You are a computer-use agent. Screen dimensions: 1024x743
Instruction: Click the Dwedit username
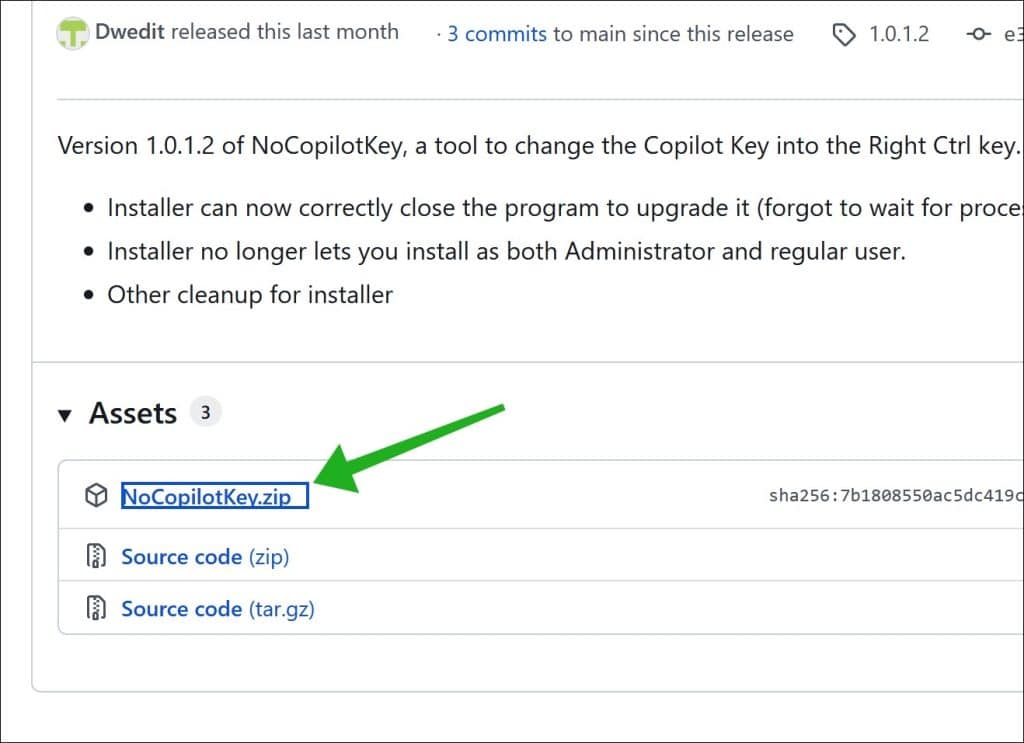(x=128, y=32)
